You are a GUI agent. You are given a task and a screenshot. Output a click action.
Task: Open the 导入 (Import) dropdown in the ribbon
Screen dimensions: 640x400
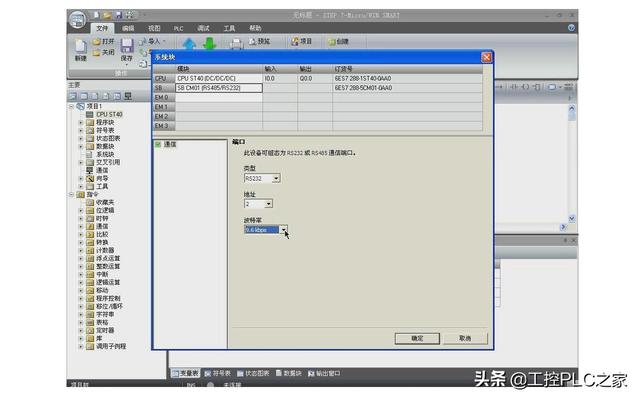coord(153,42)
